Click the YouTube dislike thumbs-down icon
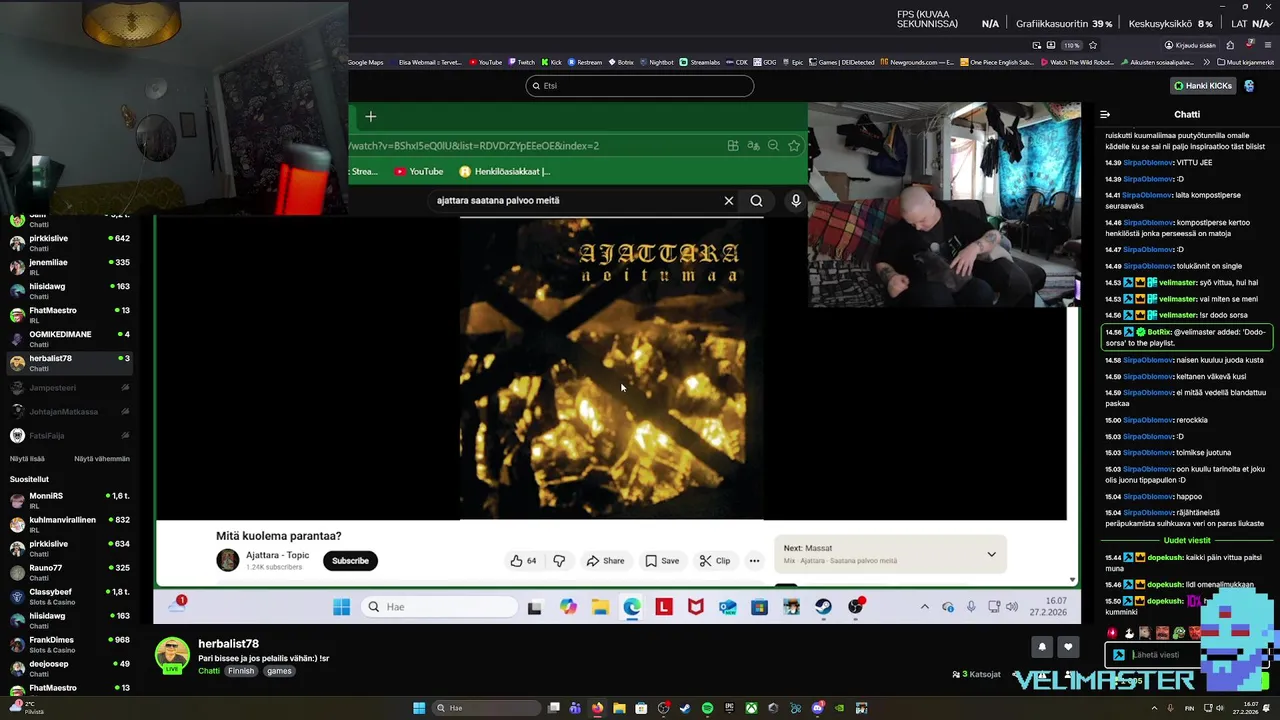The image size is (1280, 720). (x=559, y=561)
